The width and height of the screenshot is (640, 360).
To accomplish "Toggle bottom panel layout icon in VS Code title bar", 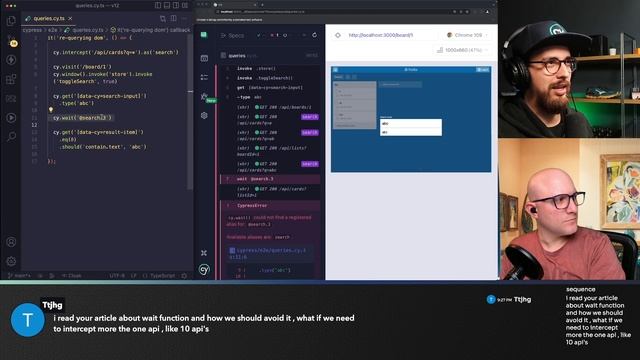I will (x=167, y=5).
